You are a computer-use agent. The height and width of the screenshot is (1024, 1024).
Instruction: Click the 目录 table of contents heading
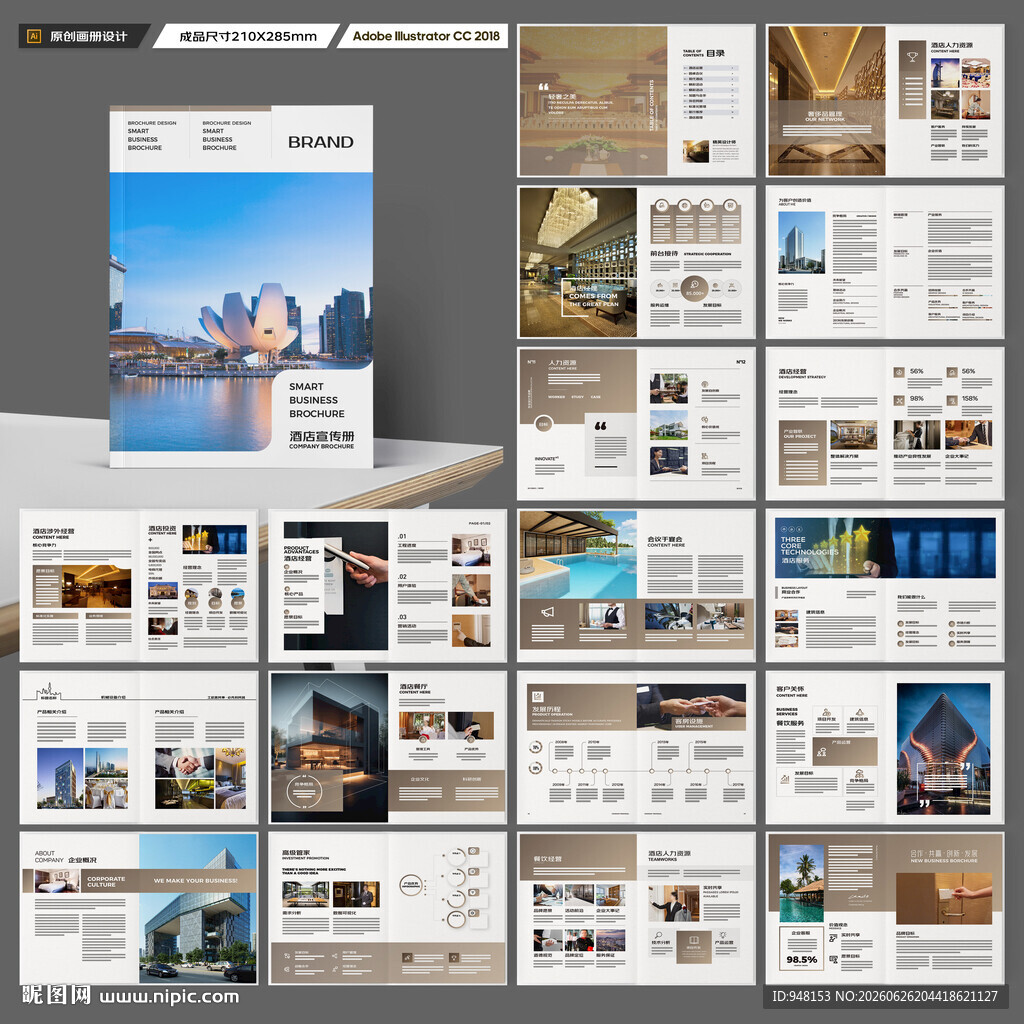715,53
